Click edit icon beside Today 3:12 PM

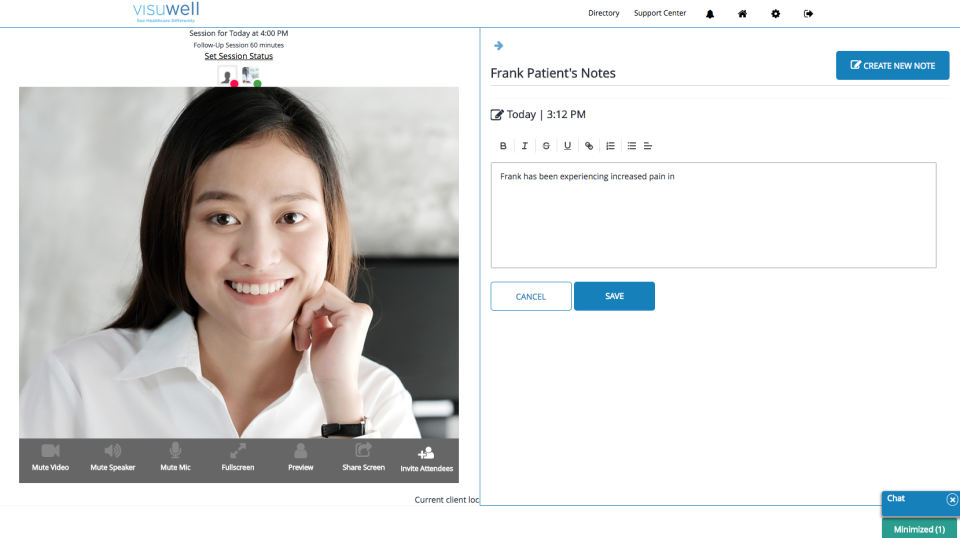pyautogui.click(x=497, y=114)
